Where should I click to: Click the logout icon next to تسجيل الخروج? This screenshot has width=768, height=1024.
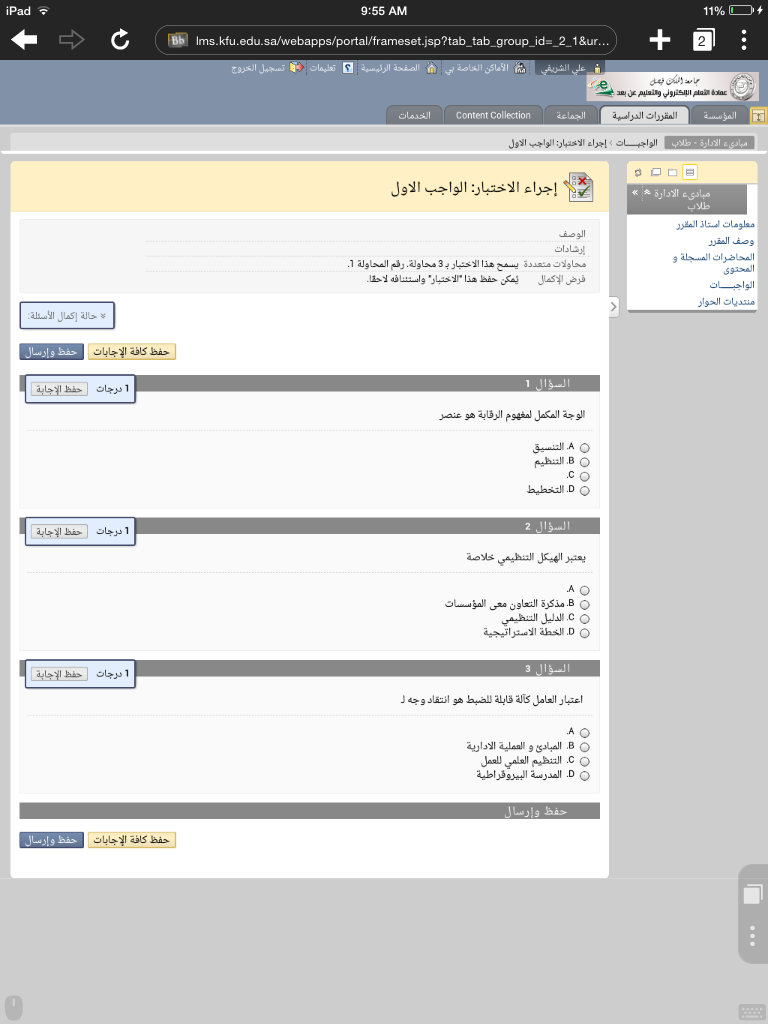click(x=296, y=68)
